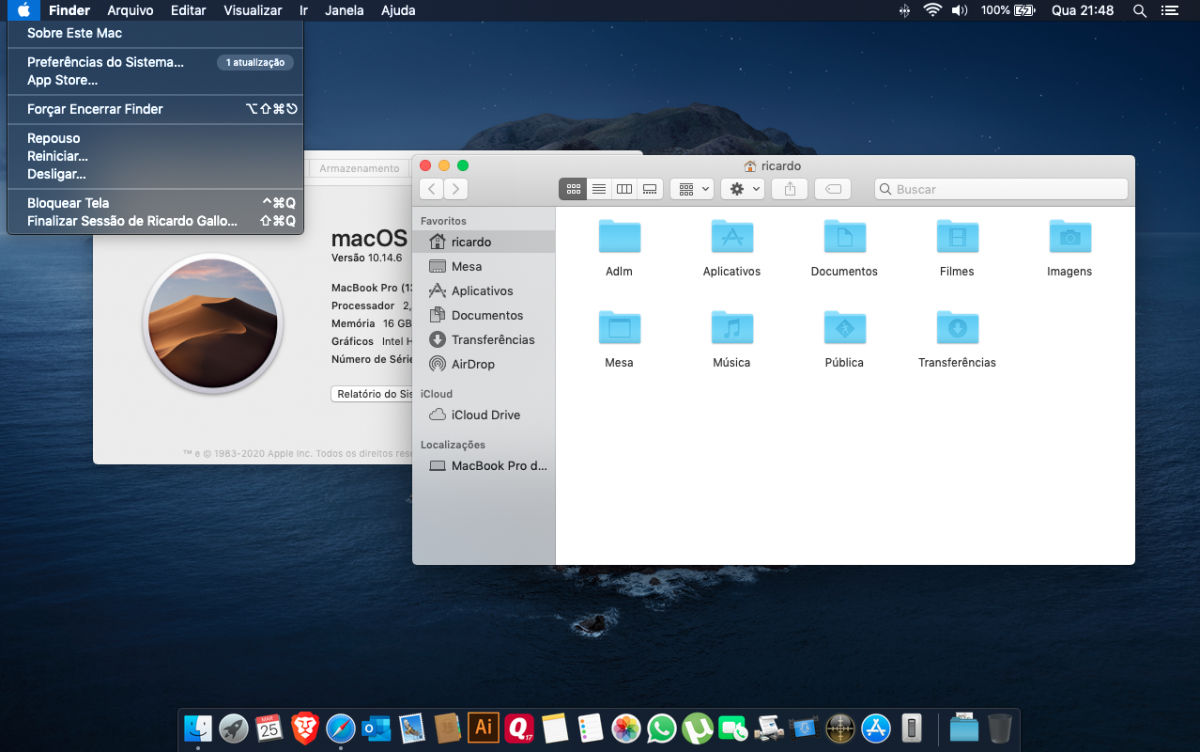Open Photos app in the dock

coord(626,728)
